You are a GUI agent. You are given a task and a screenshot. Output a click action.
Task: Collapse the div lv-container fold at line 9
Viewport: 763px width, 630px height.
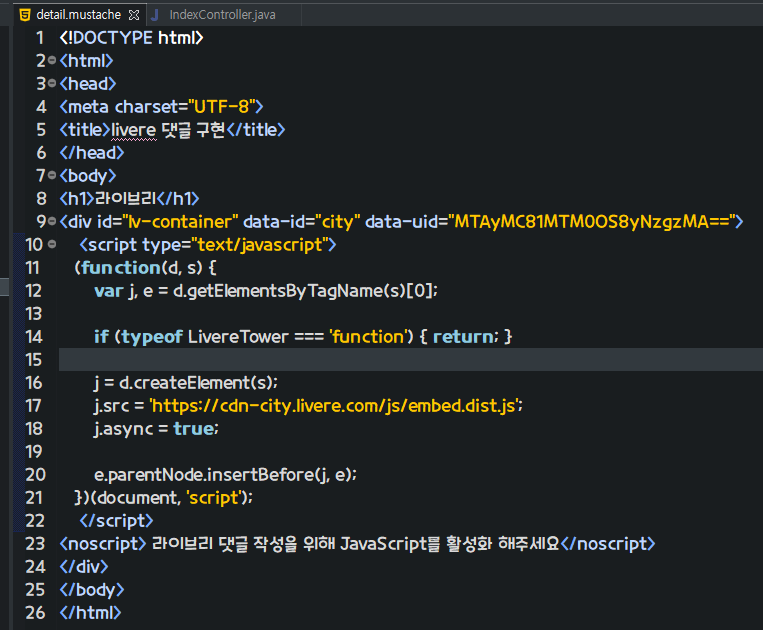pyautogui.click(x=52, y=221)
